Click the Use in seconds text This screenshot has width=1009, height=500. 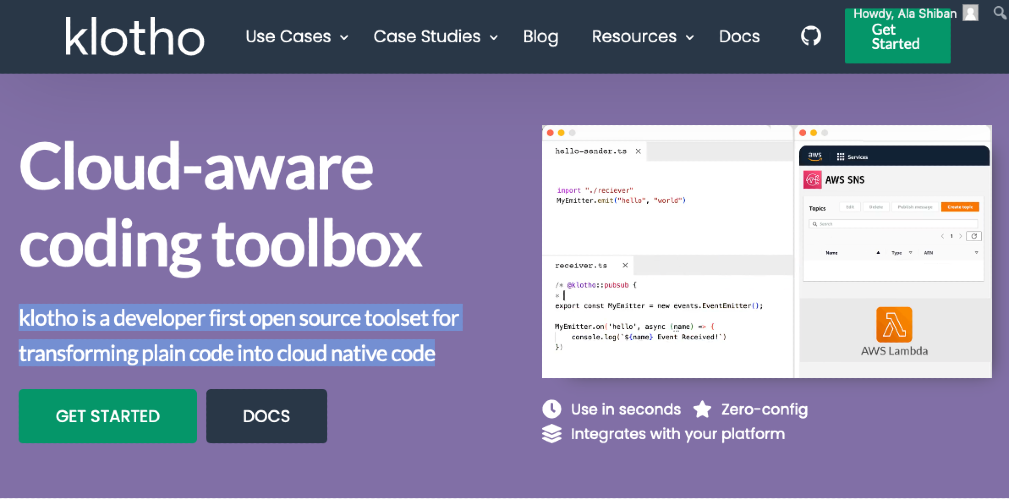625,409
